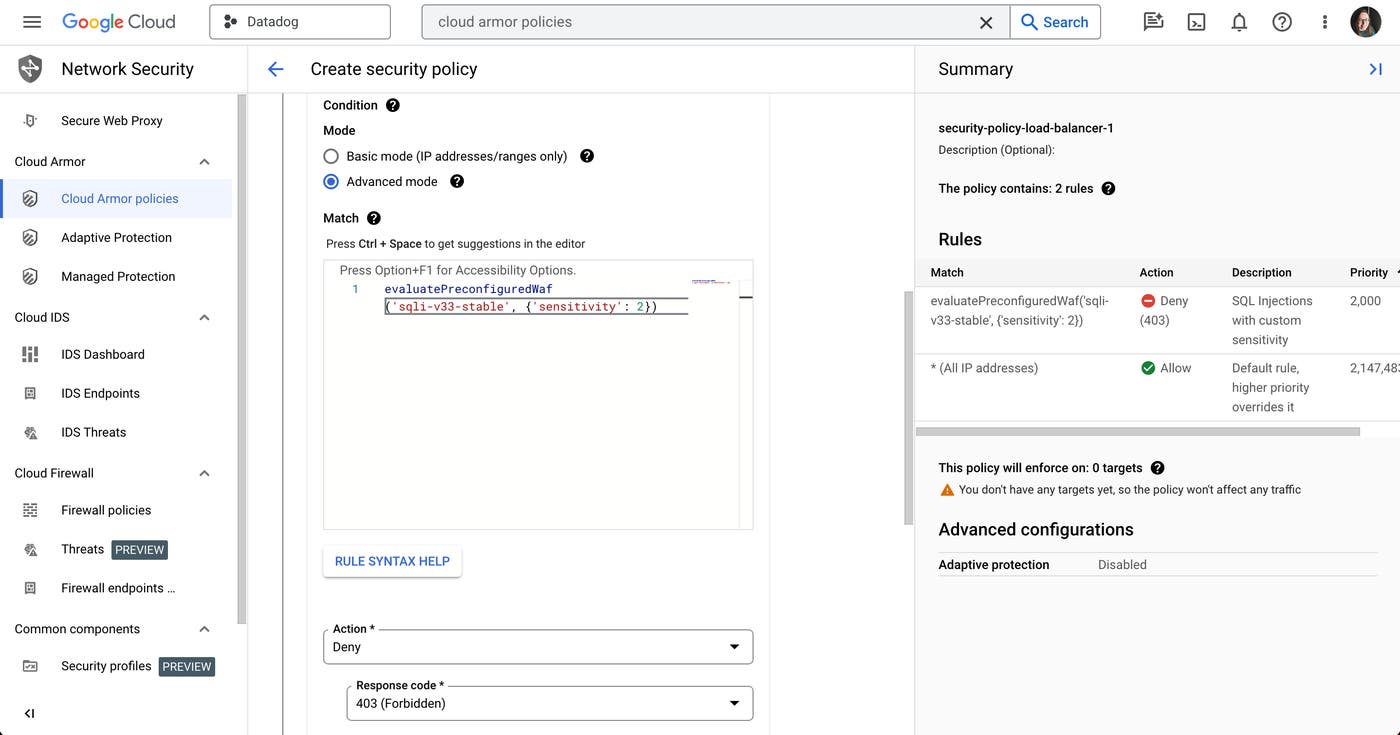1400x735 pixels.
Task: Collapse the Cloud Armor section
Action: tap(204, 162)
